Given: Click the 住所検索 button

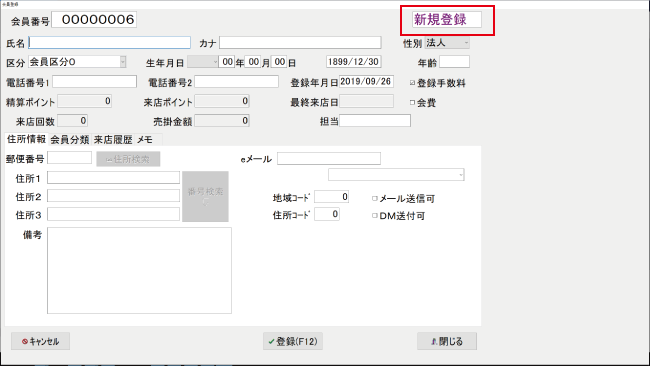Looking at the screenshot, I should pyautogui.click(x=129, y=159).
